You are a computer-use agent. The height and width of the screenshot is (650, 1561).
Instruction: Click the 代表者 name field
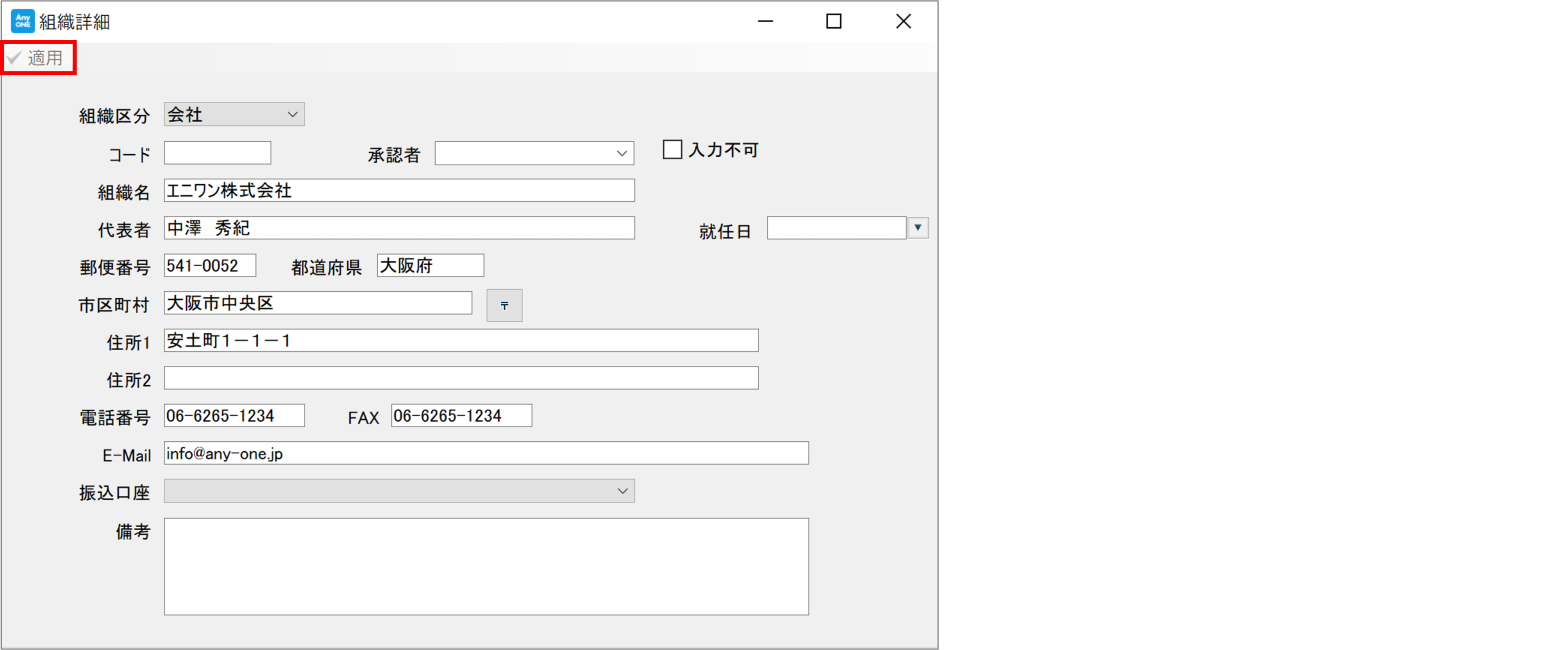398,228
